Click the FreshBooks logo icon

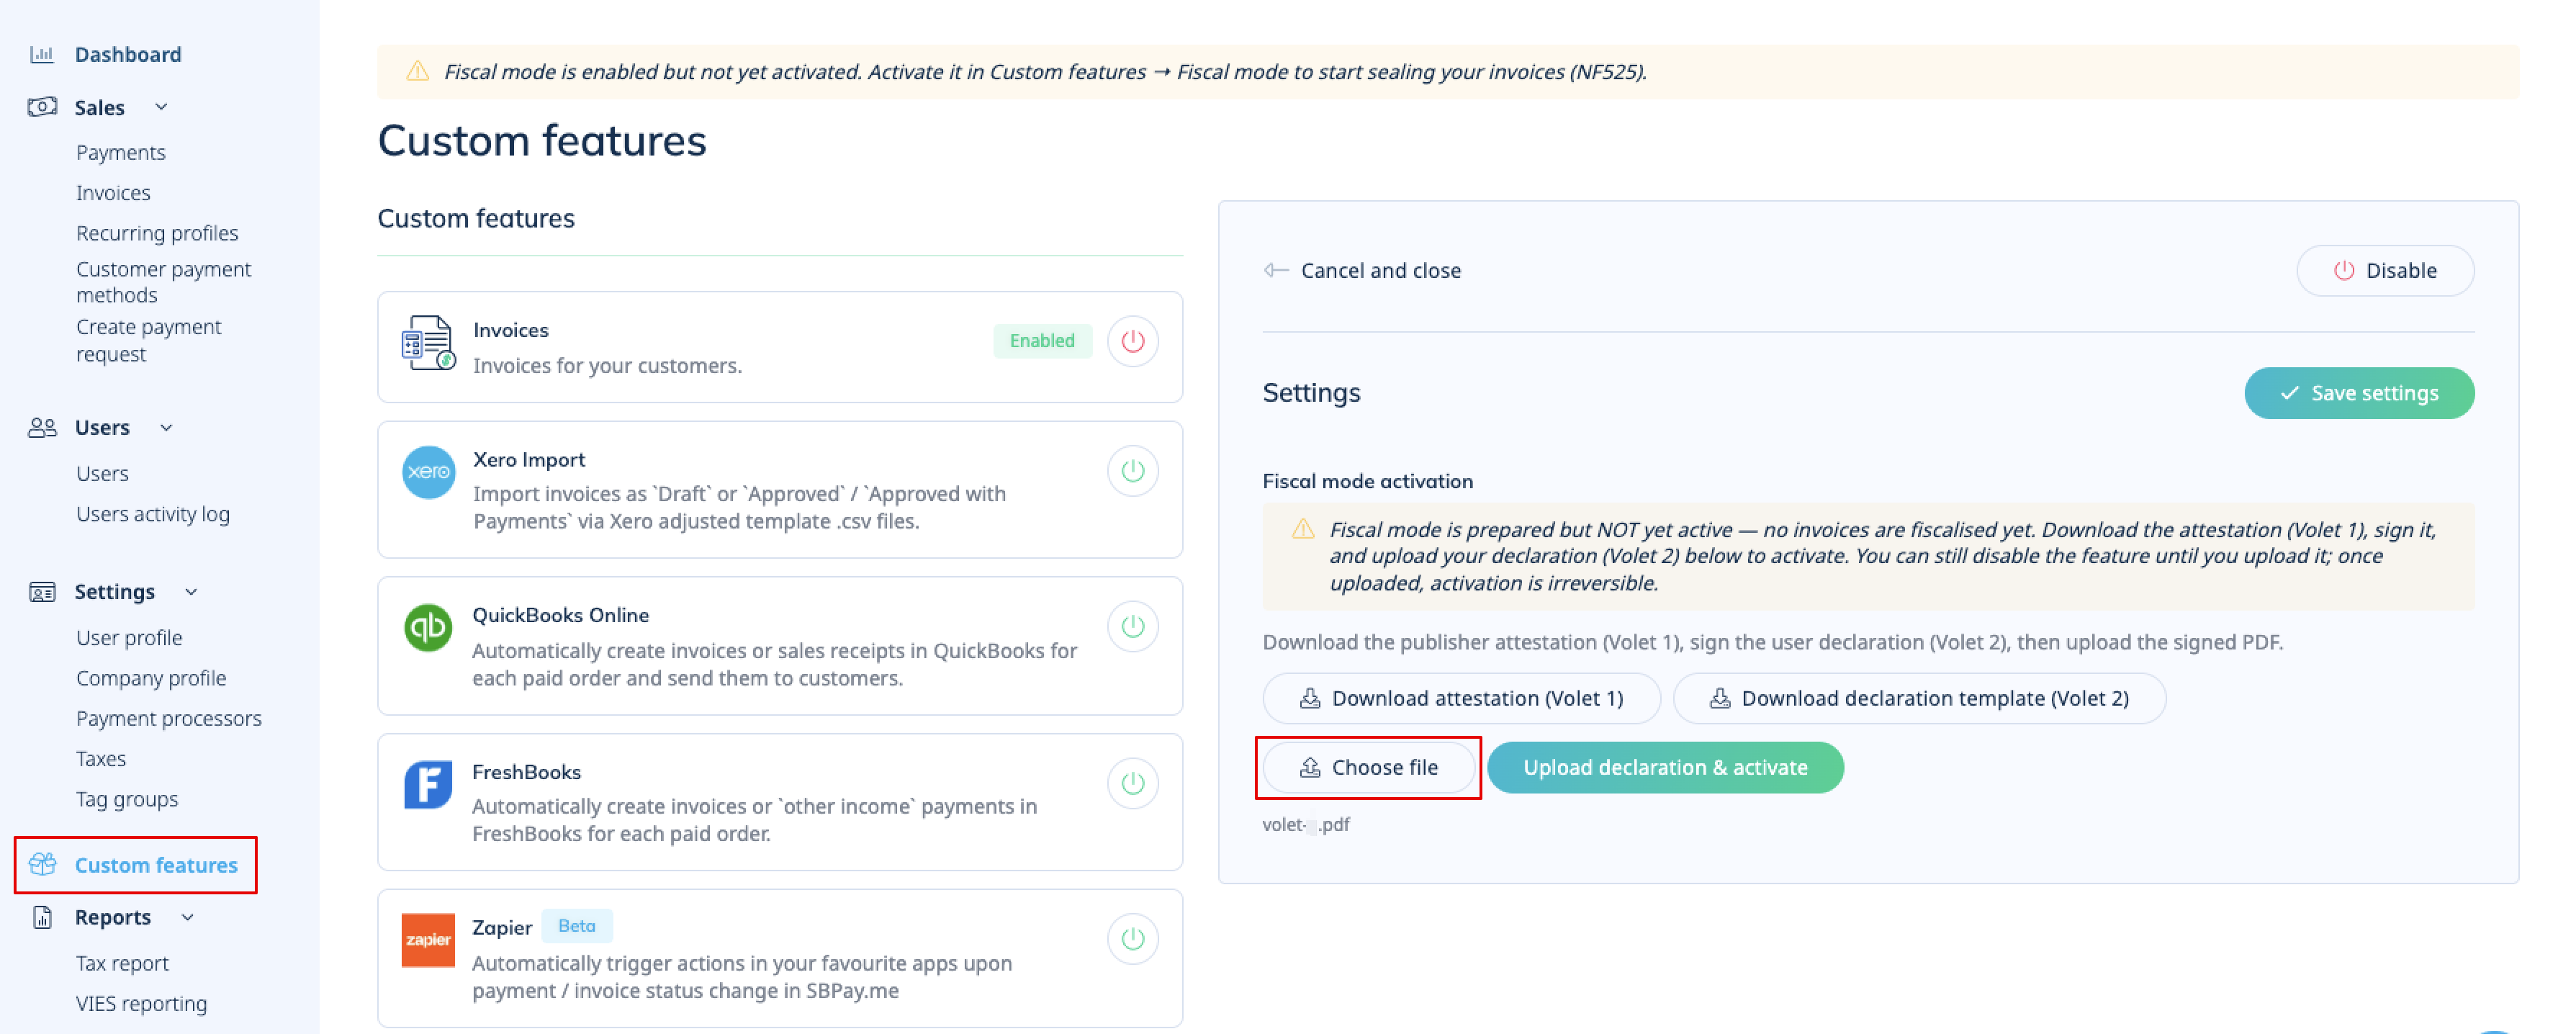428,785
